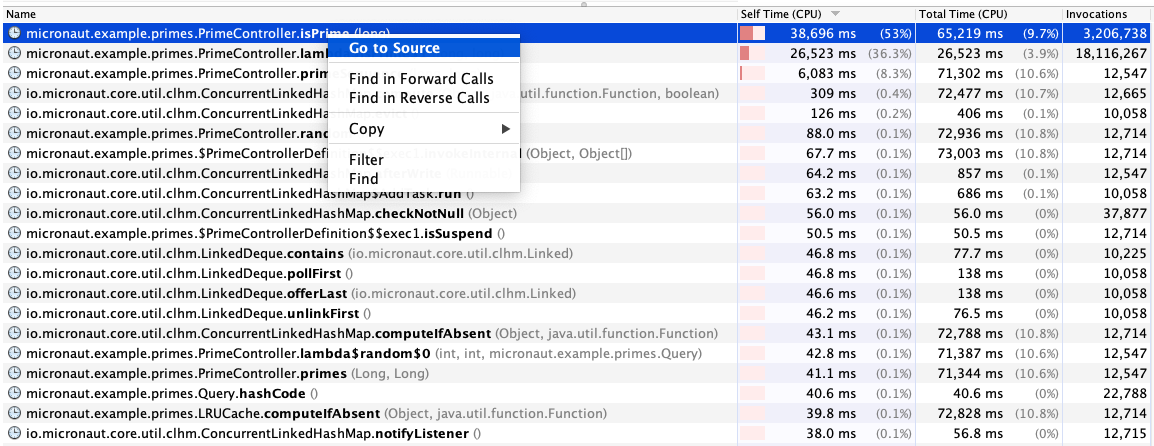This screenshot has width=1154, height=446.
Task: Click clock icon beside PrimeController.isPrime row
Action: coord(14,33)
